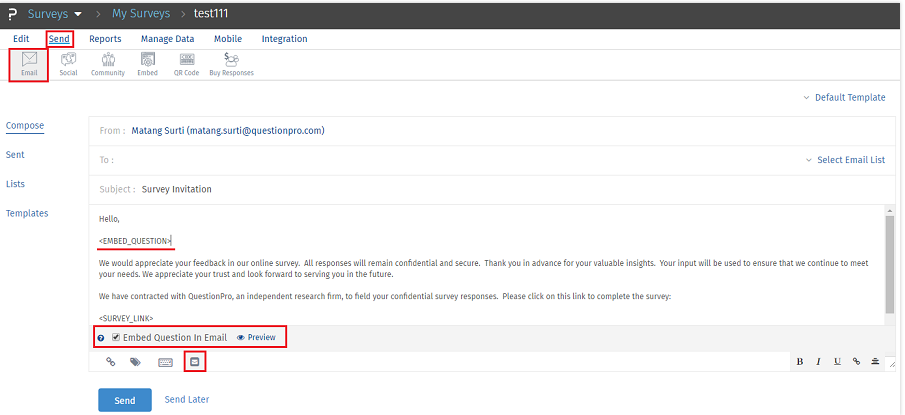The width and height of the screenshot is (905, 415).
Task: Go to the Edit tab
Action: click(21, 39)
